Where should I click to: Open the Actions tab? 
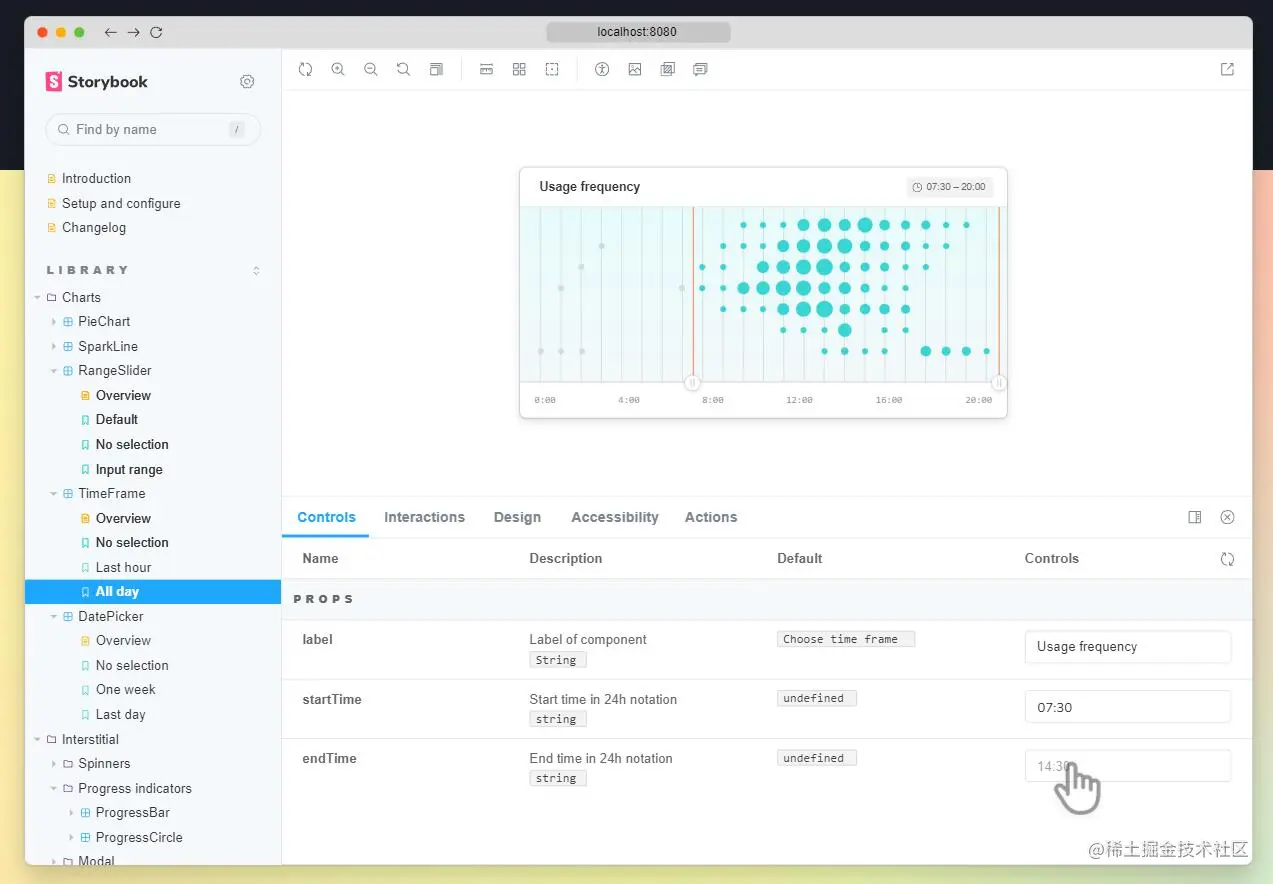coord(711,517)
